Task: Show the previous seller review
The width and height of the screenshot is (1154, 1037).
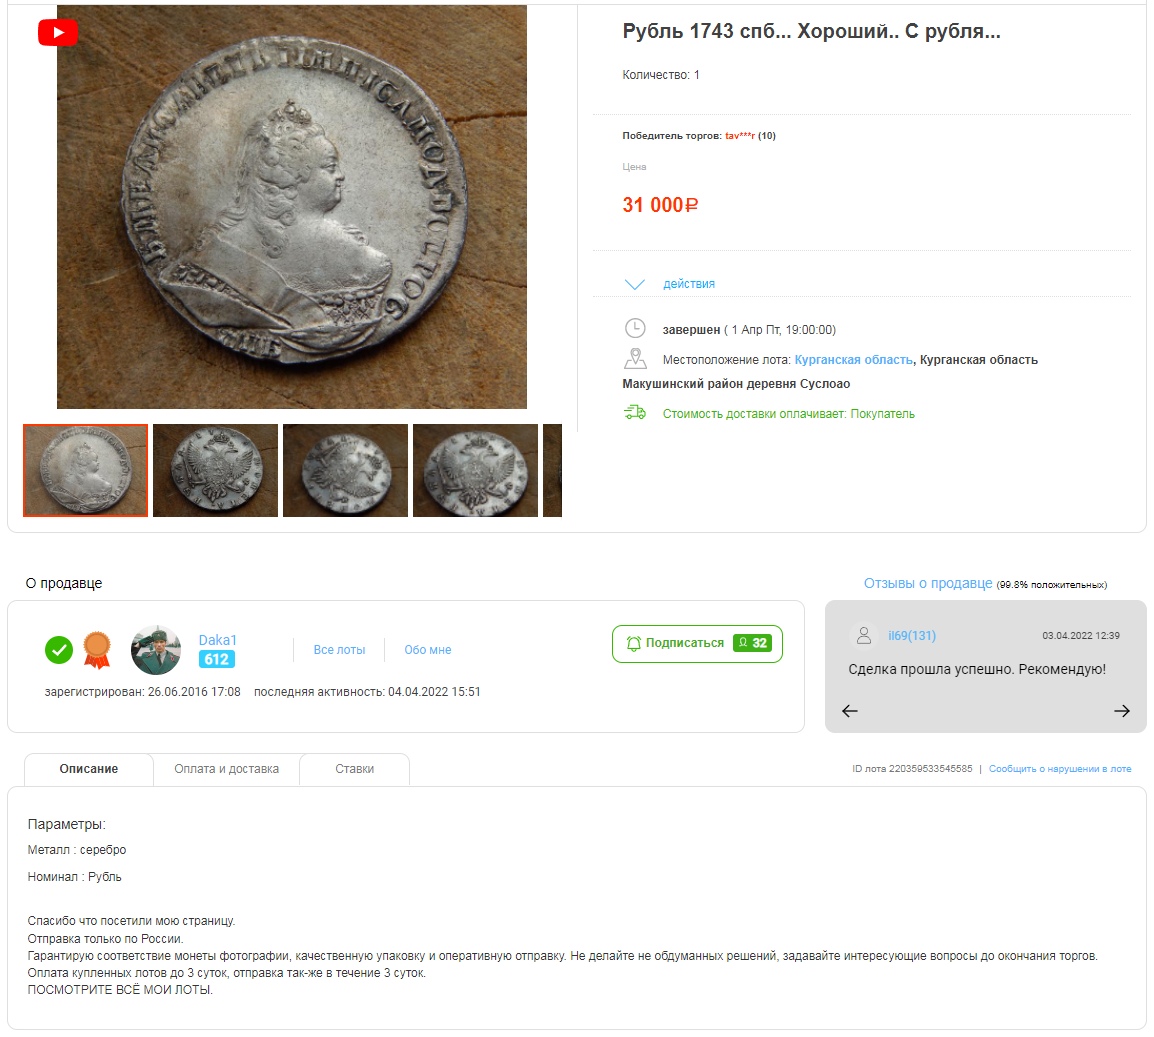Action: 850,711
